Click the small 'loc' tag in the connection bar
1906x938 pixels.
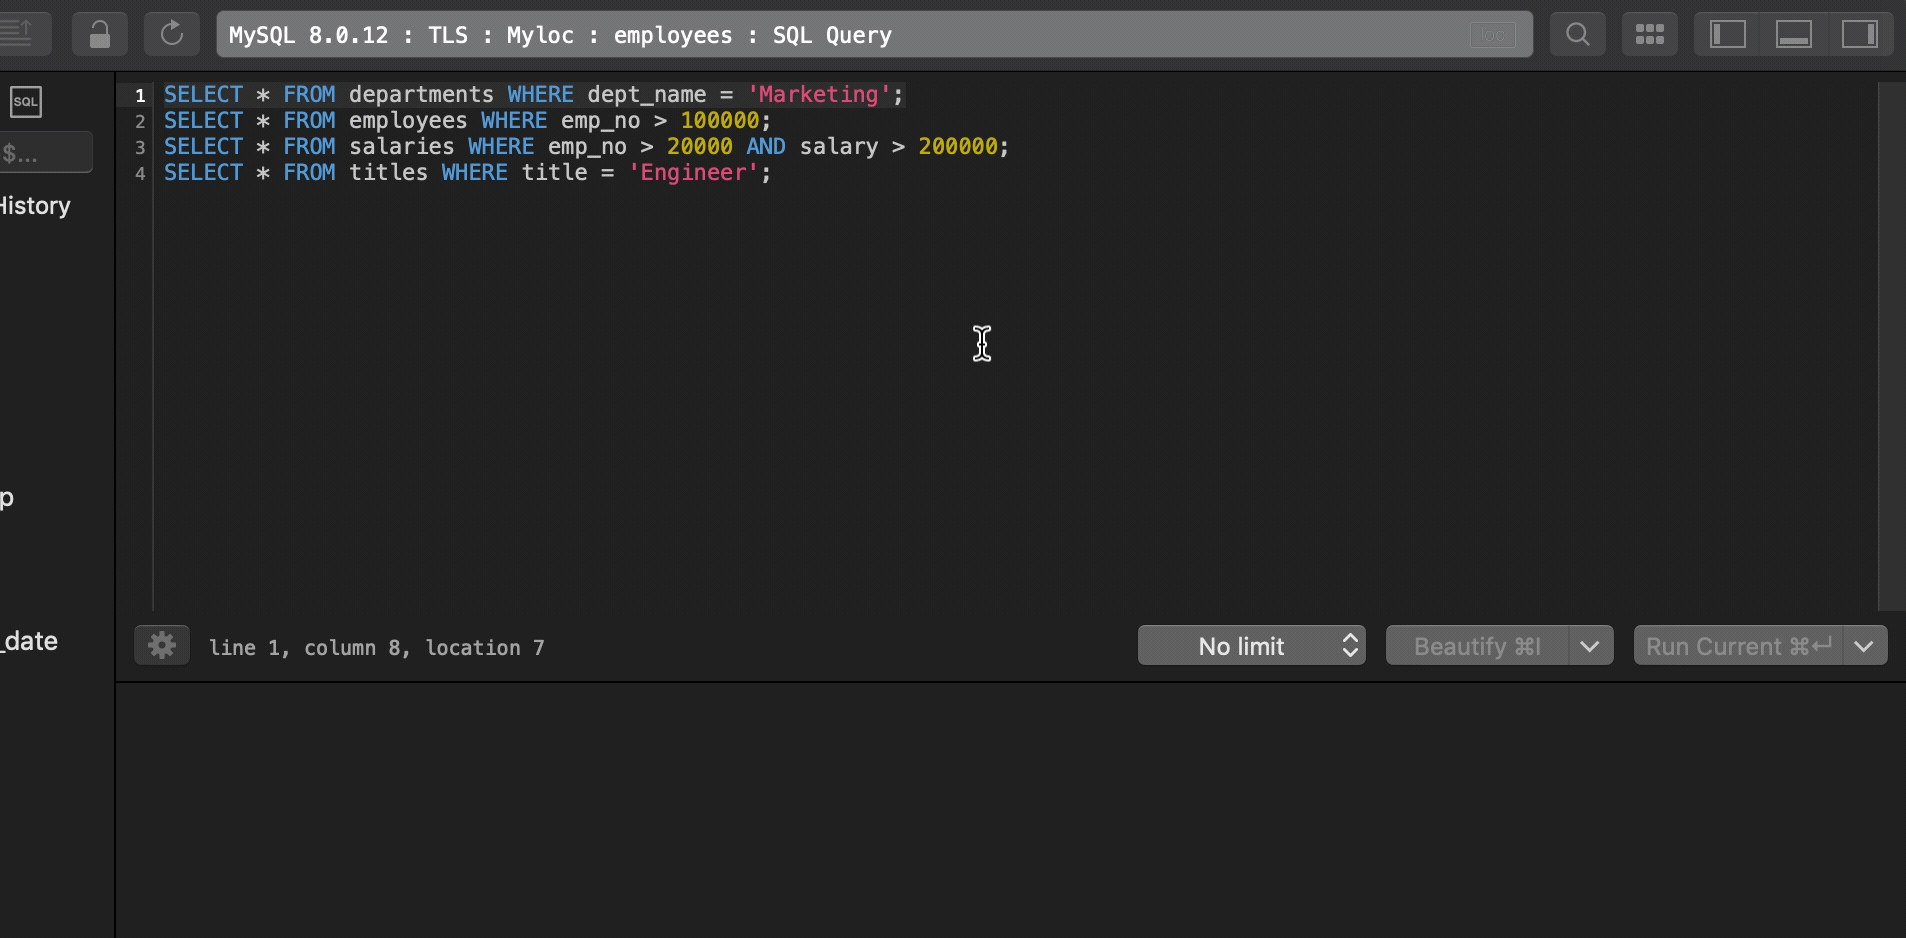pos(1492,36)
